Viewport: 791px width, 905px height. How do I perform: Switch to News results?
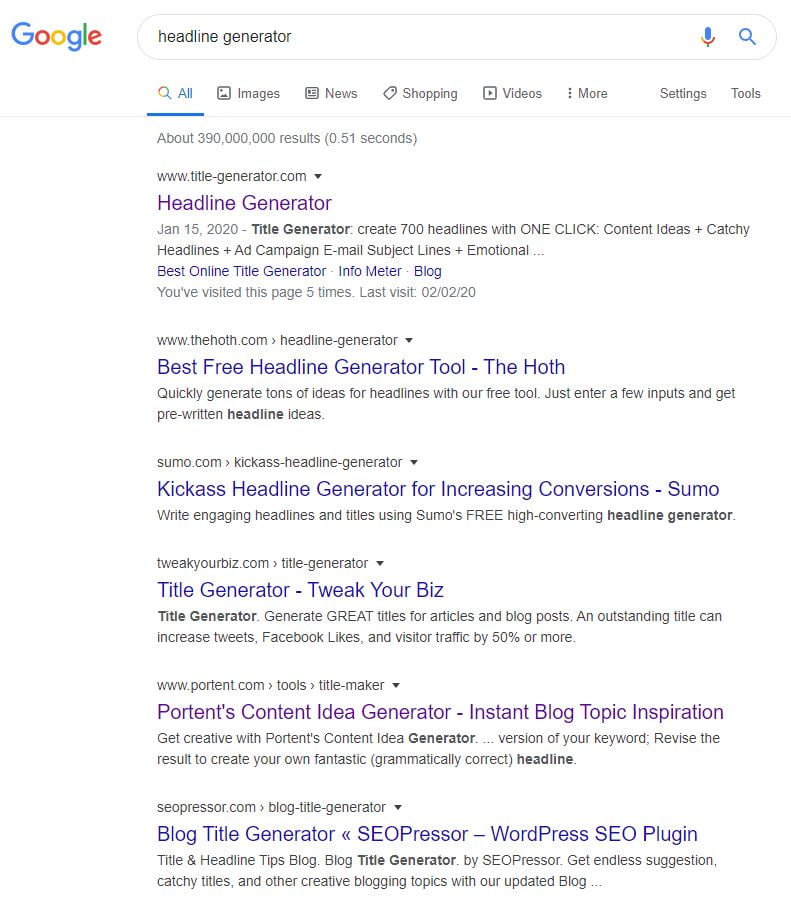[331, 94]
